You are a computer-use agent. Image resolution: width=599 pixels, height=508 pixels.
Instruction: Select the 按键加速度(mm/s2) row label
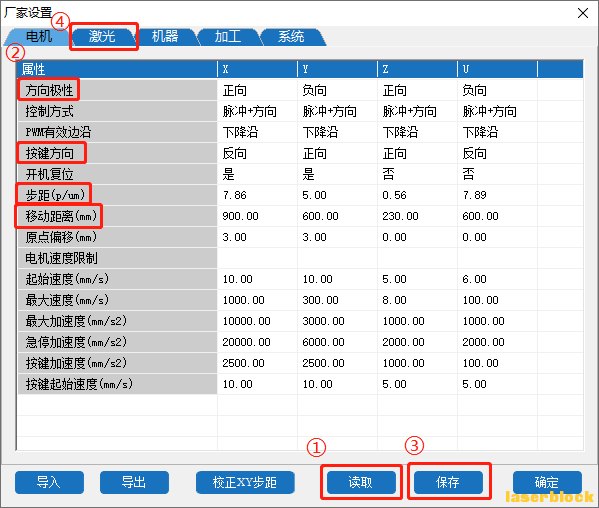[x=118, y=363]
